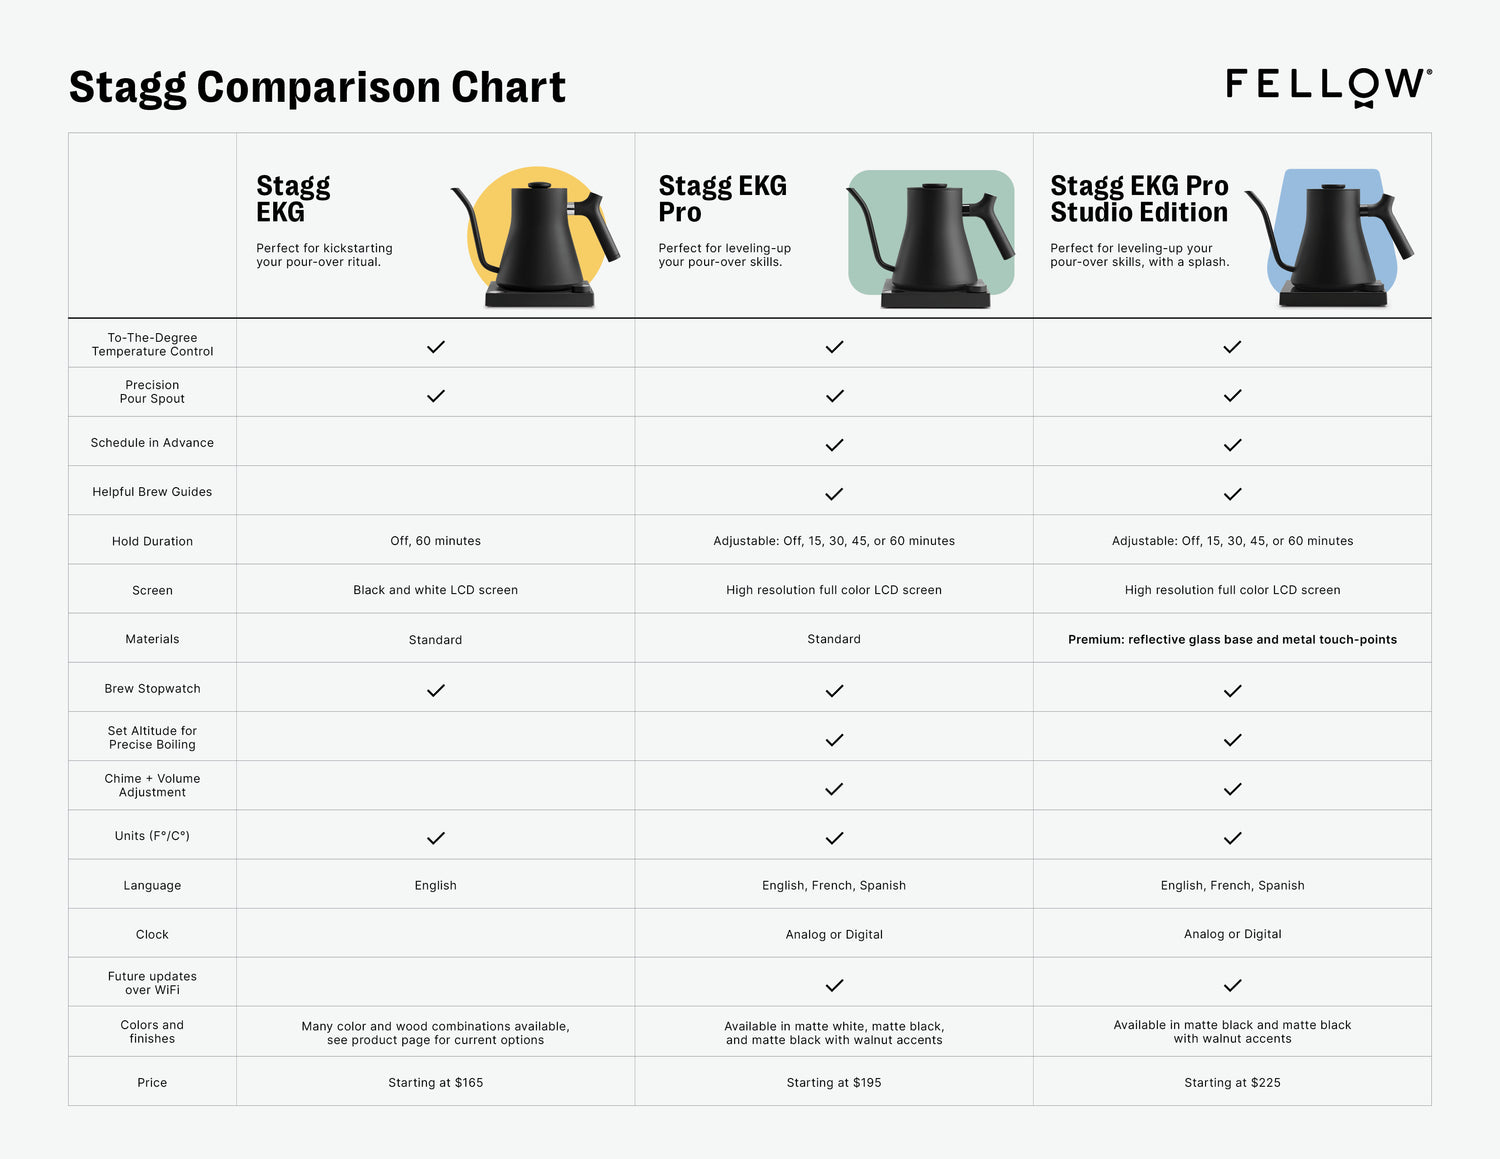Click the Fellow logo
This screenshot has height=1159, width=1500.
click(x=1328, y=87)
